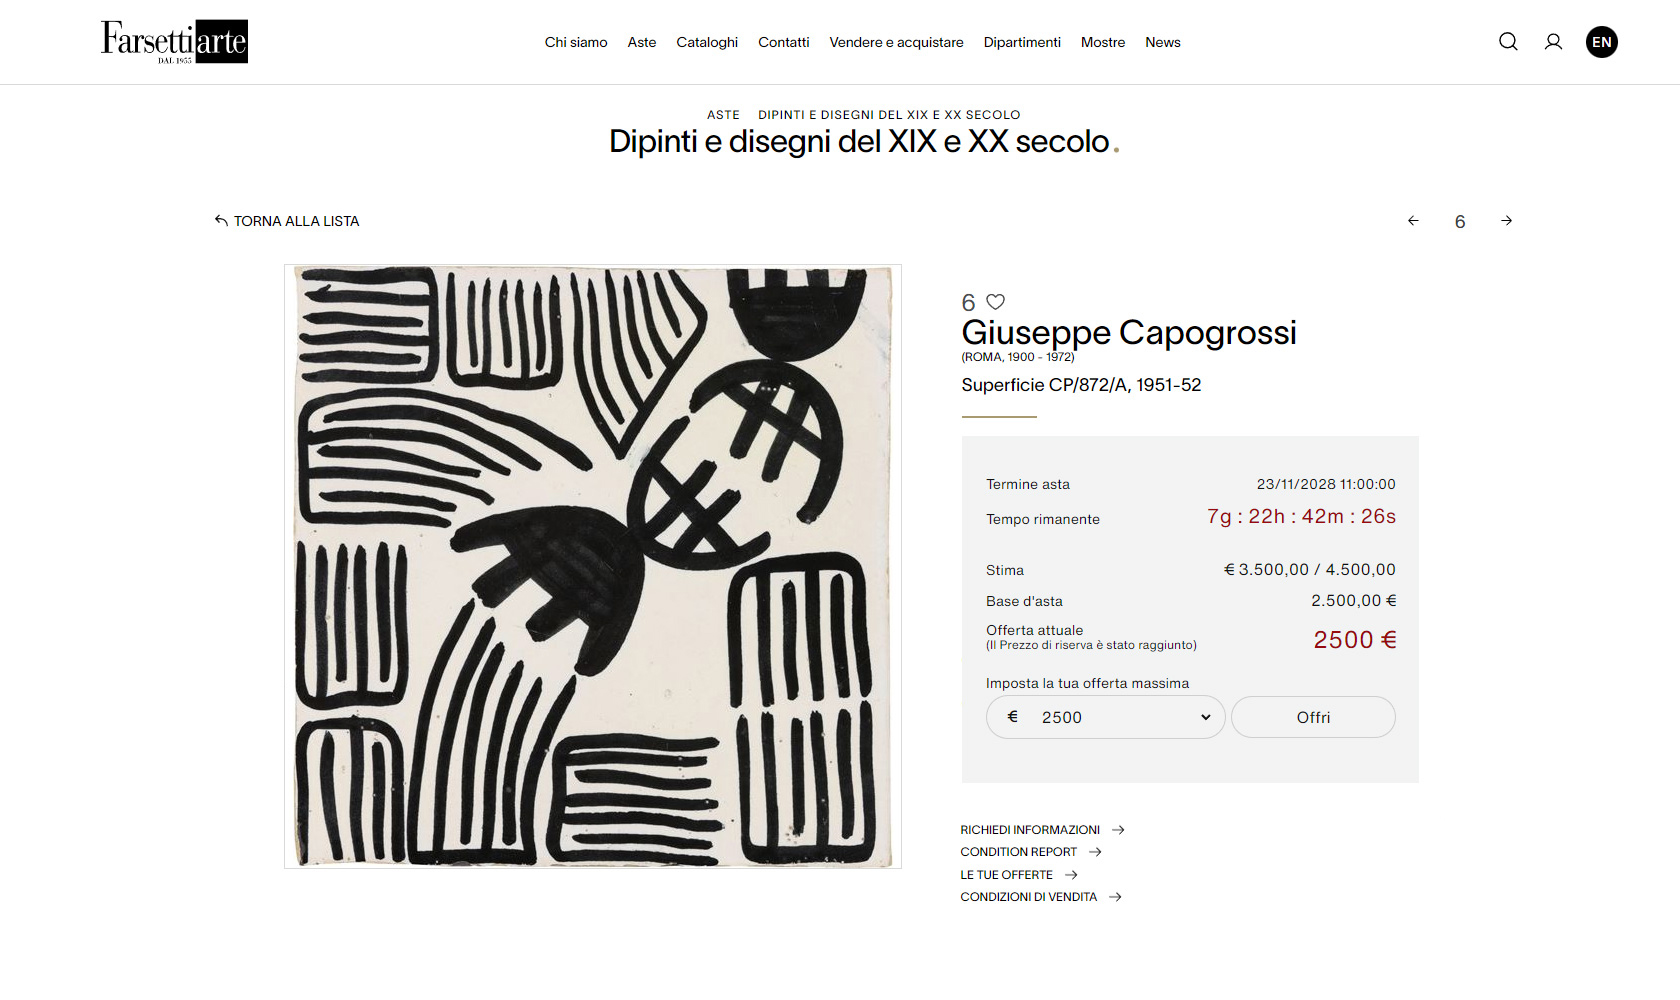Click the Offri bid button

[1313, 717]
